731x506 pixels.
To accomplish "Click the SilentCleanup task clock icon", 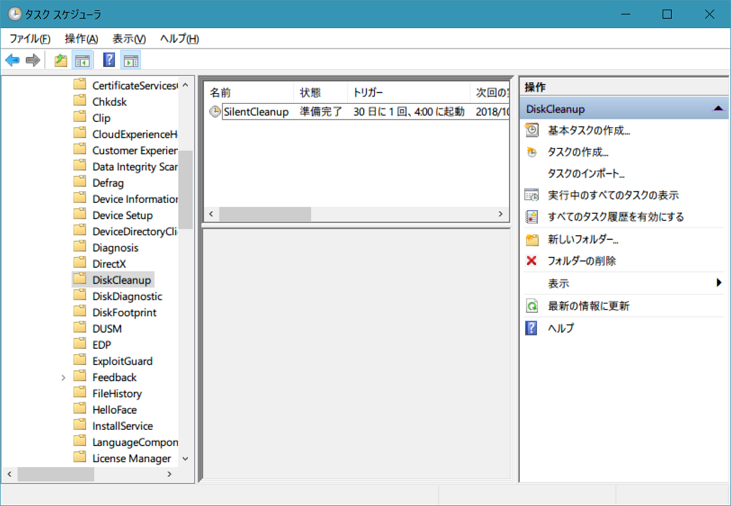I will point(215,112).
